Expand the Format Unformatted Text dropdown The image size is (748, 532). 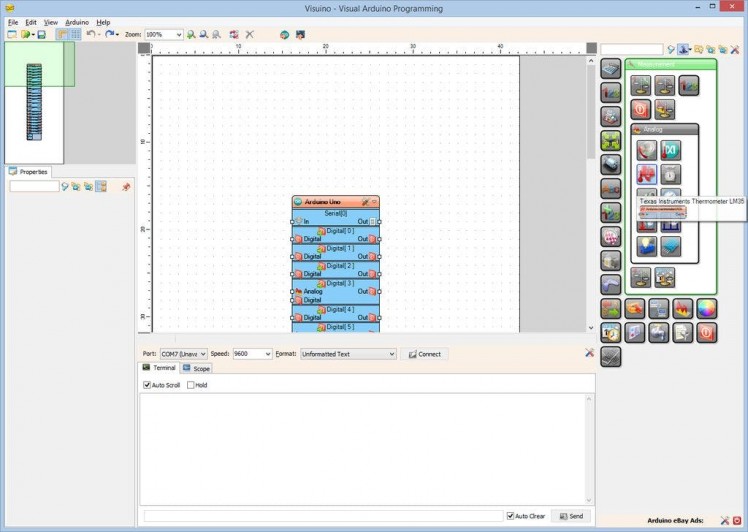coord(349,354)
